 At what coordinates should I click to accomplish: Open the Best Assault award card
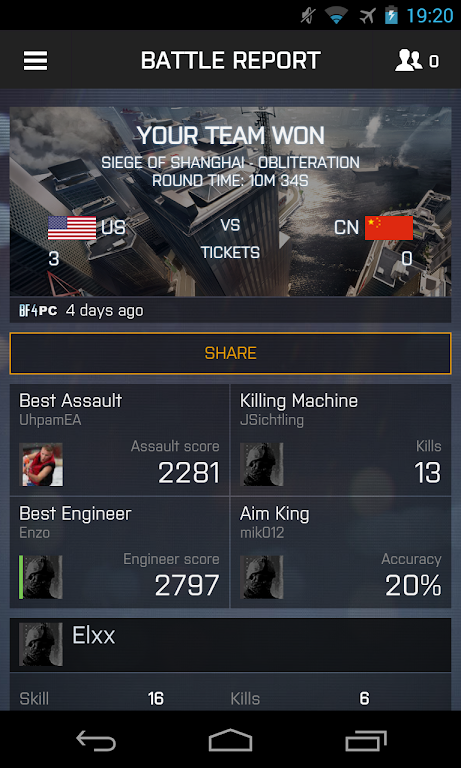pos(120,440)
